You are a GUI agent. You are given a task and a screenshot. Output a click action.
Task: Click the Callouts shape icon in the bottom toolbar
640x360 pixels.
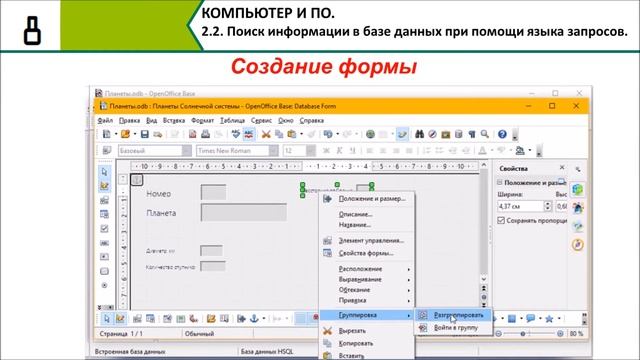coord(531,318)
